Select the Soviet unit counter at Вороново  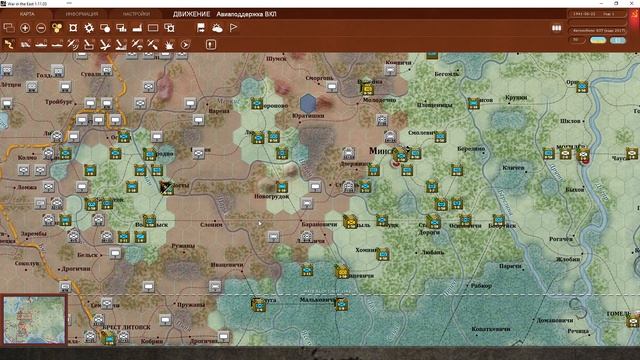click(257, 103)
